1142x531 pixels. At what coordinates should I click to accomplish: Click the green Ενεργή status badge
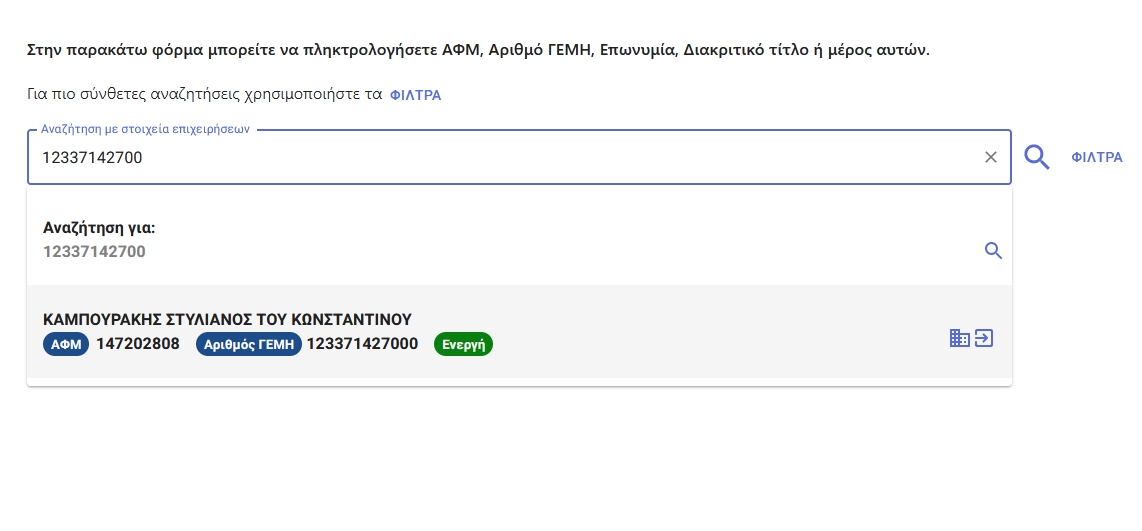click(463, 345)
